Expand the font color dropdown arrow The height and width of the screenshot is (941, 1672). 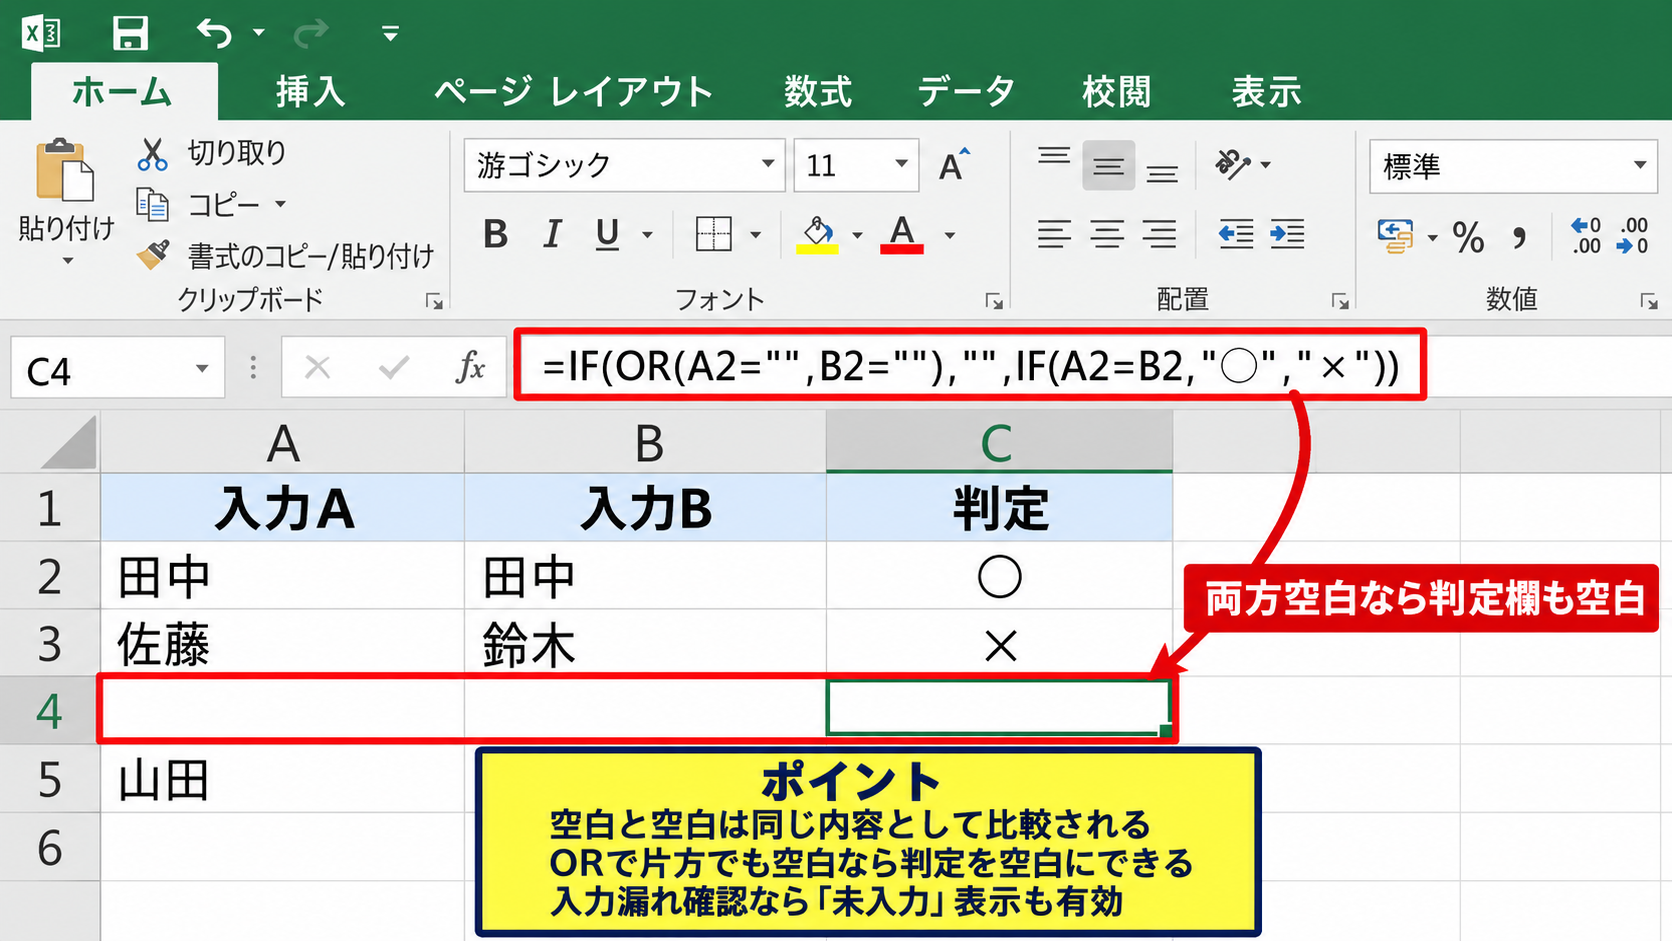click(949, 236)
